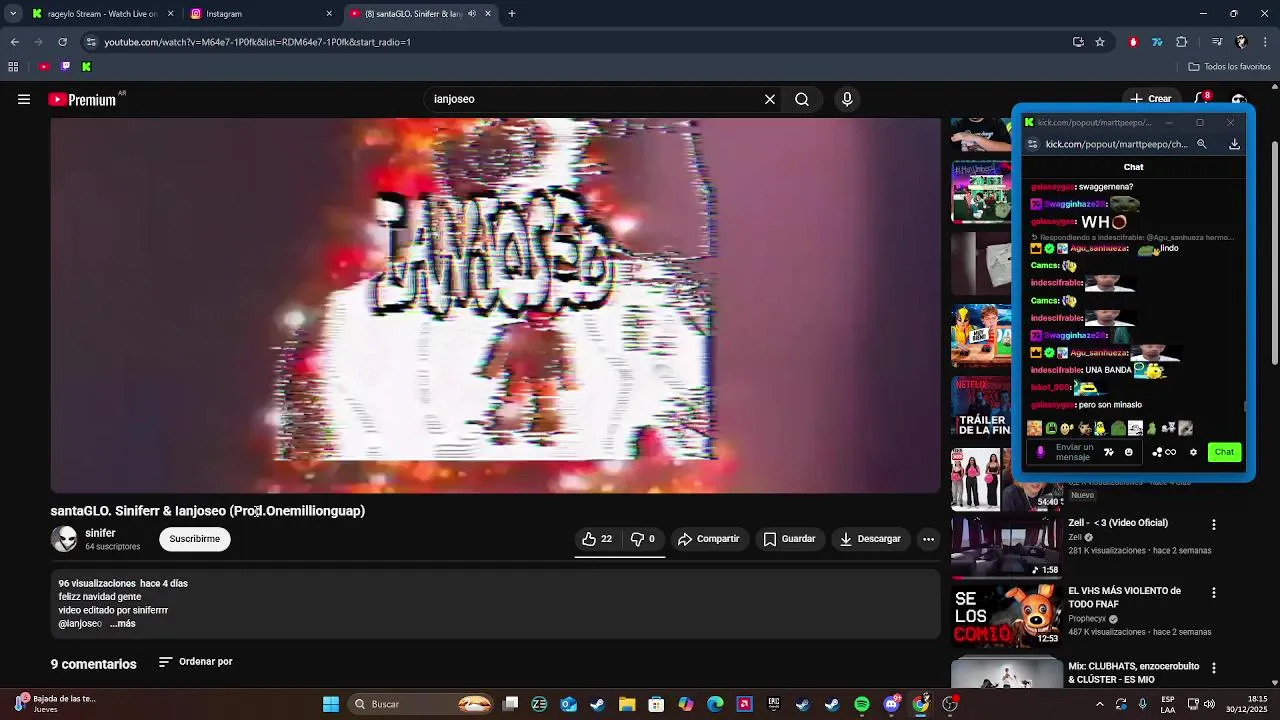Open Kick chat settings gear
Image resolution: width=1280 pixels, height=720 pixels.
pyautogui.click(x=1193, y=452)
